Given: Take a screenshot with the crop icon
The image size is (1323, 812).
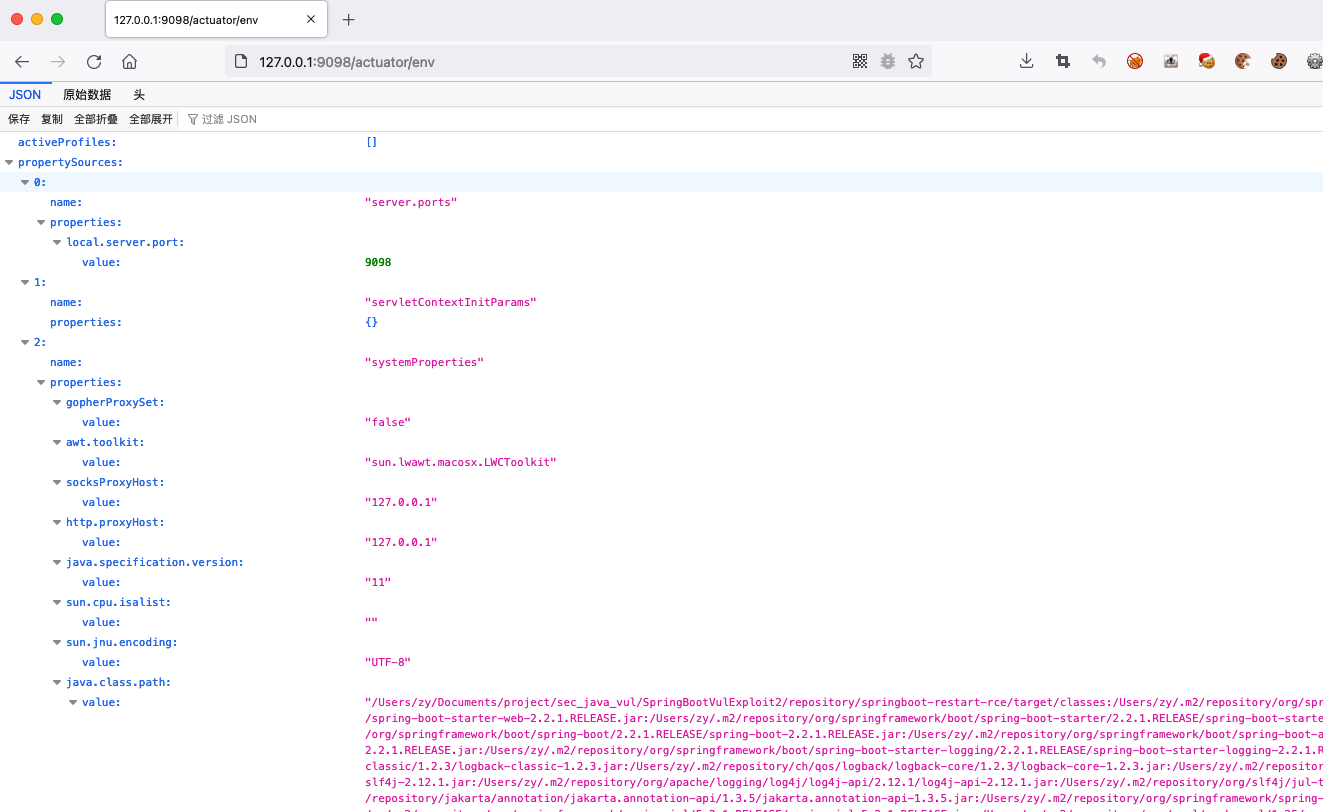Looking at the screenshot, I should [1063, 61].
